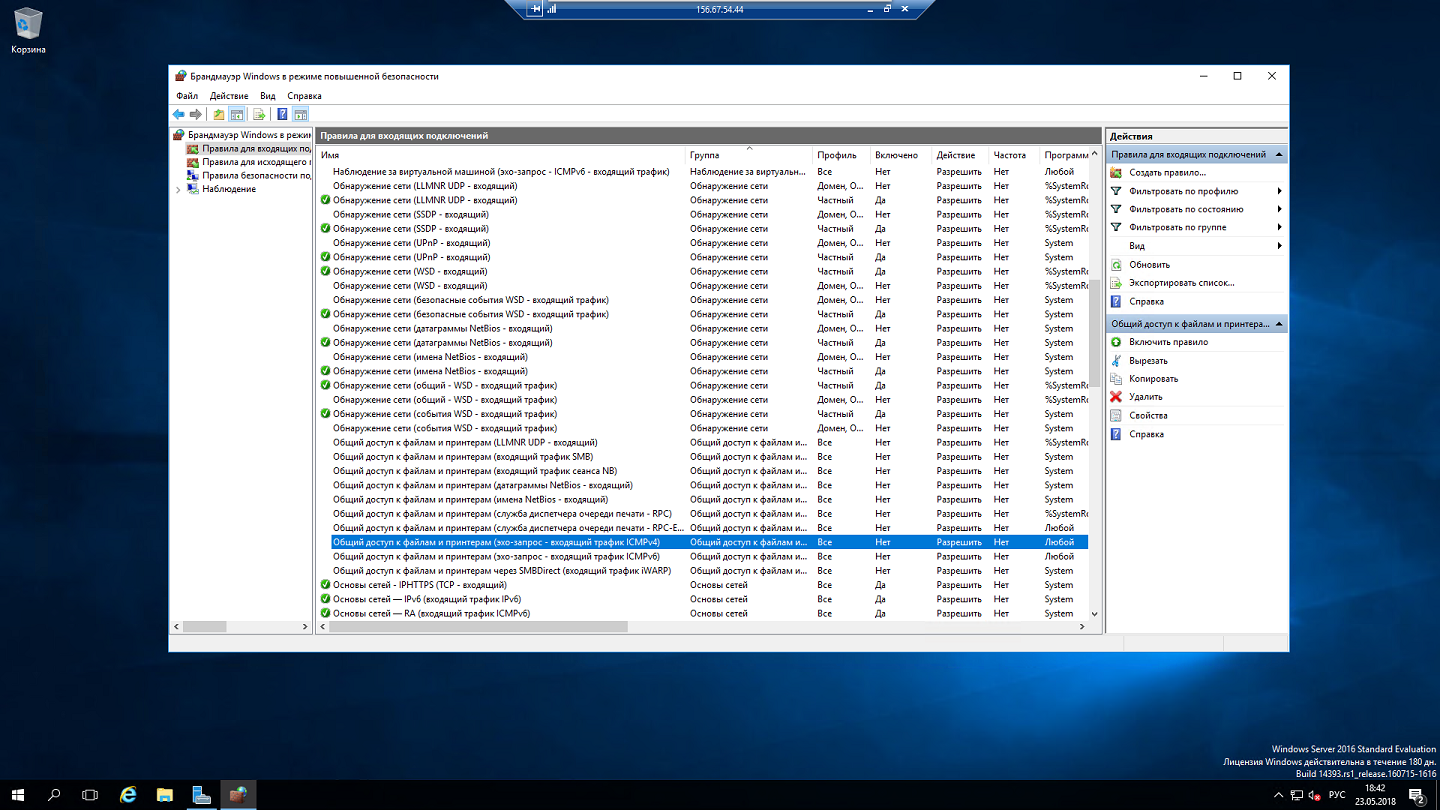The height and width of the screenshot is (810, 1440).
Task: Open the Действие menu
Action: click(229, 96)
